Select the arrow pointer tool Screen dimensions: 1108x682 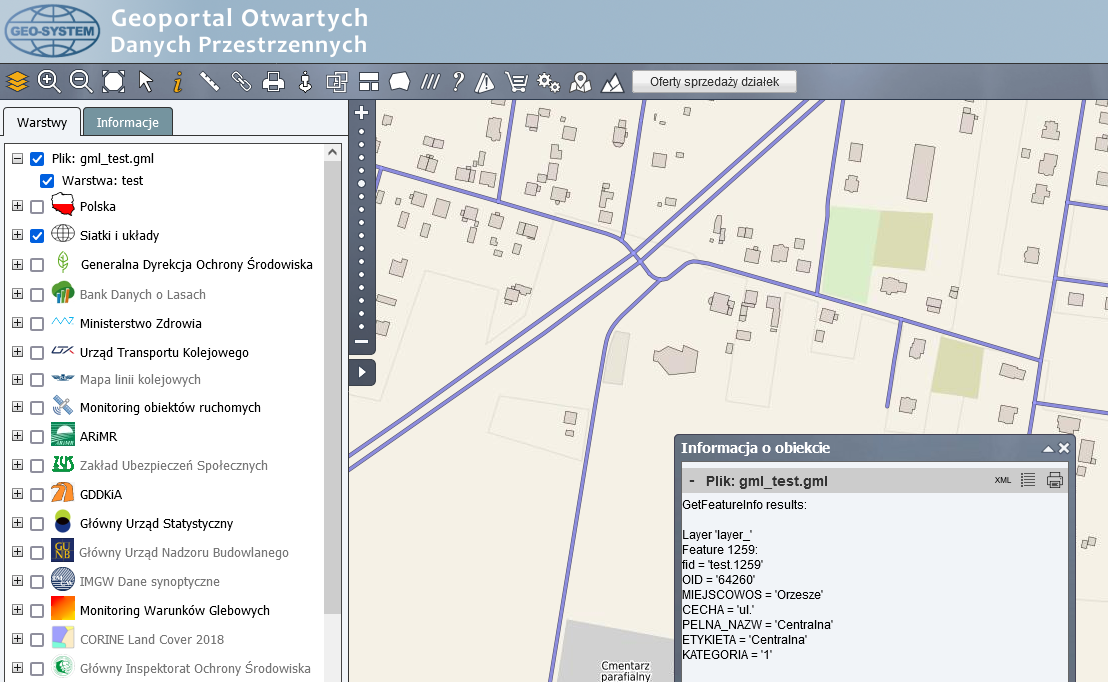pyautogui.click(x=146, y=82)
